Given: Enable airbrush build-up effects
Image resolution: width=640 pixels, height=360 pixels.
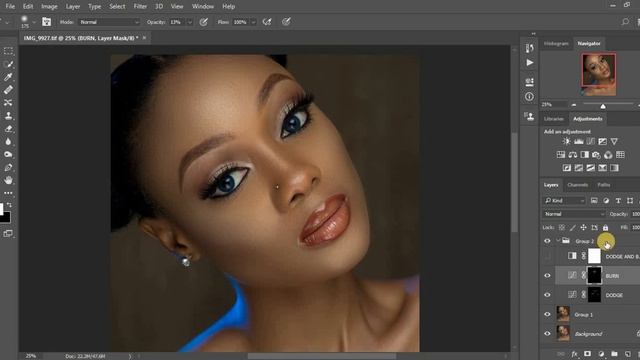Looking at the screenshot, I should 267,22.
